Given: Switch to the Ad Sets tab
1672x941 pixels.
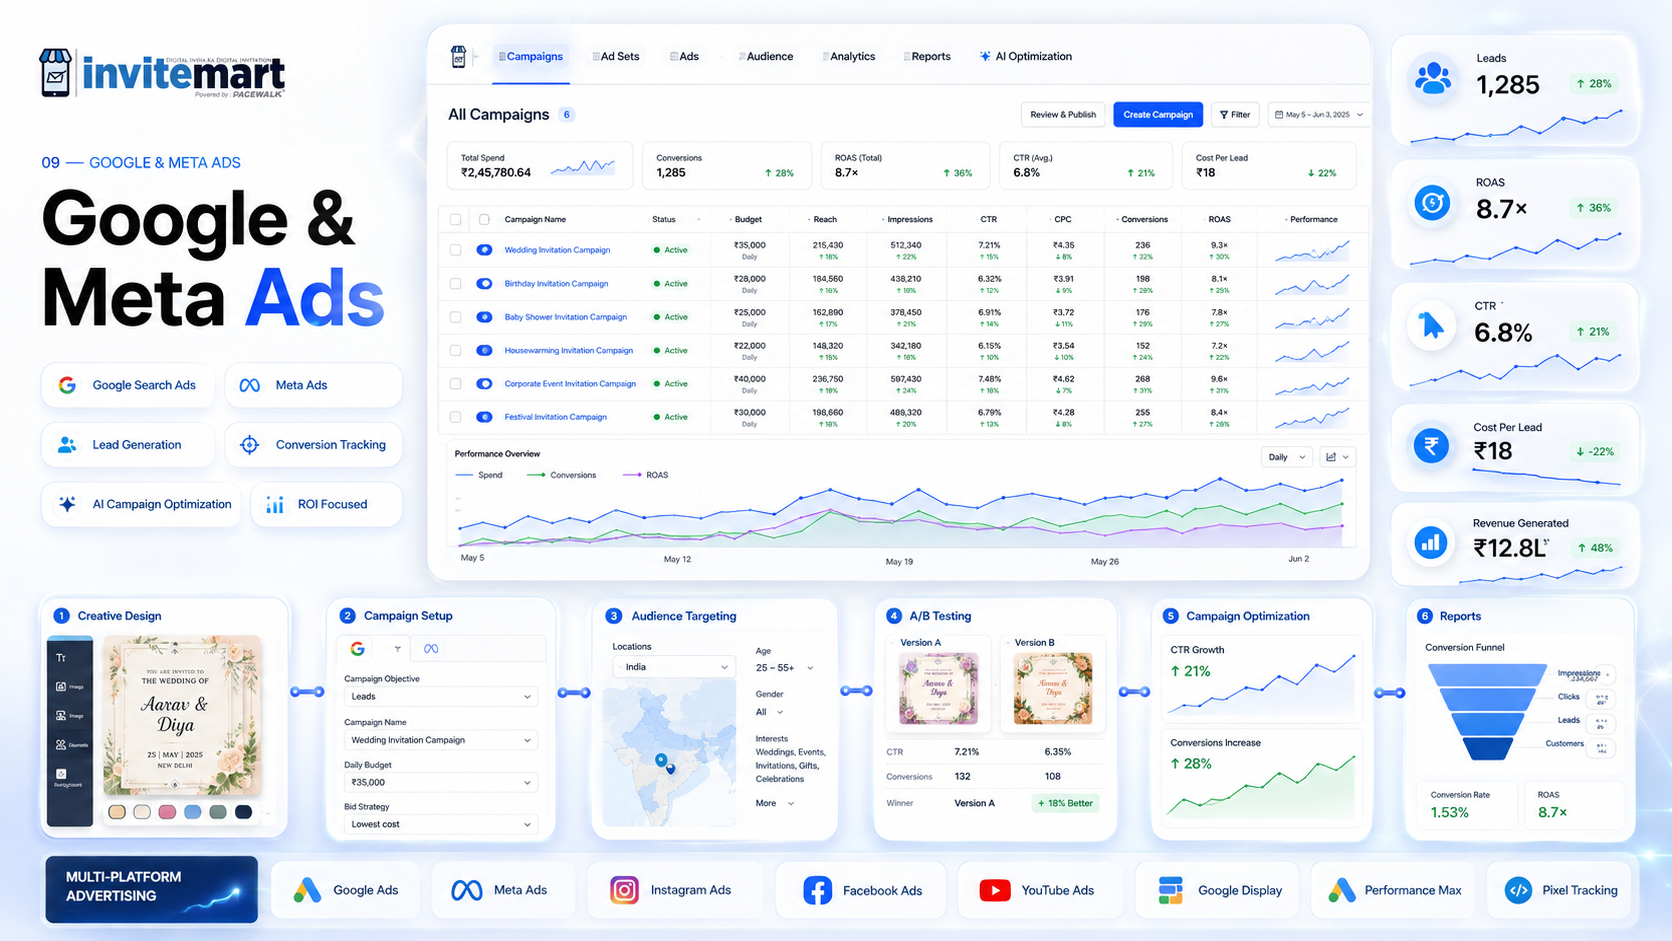Looking at the screenshot, I should (616, 57).
